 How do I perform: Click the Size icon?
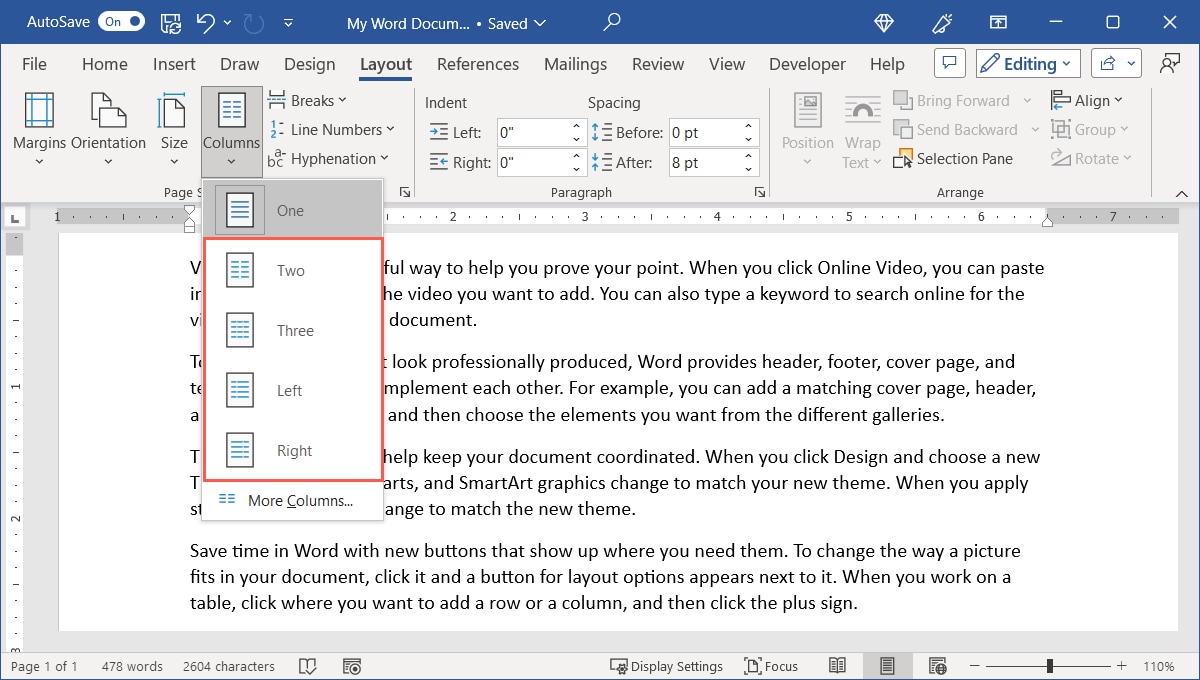click(173, 115)
